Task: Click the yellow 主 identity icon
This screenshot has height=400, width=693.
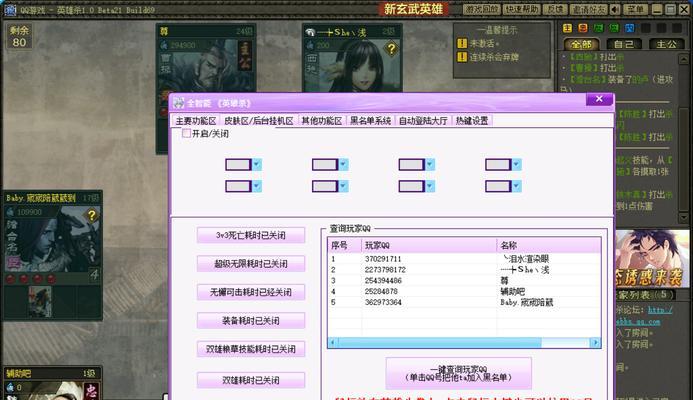Action: 567,28
